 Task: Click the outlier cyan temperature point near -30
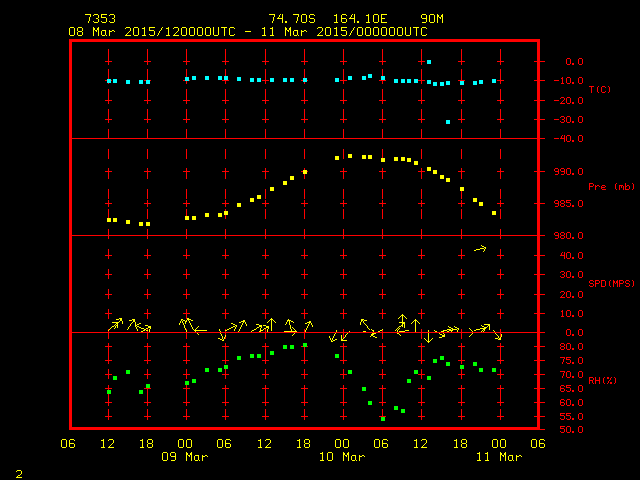click(x=448, y=122)
